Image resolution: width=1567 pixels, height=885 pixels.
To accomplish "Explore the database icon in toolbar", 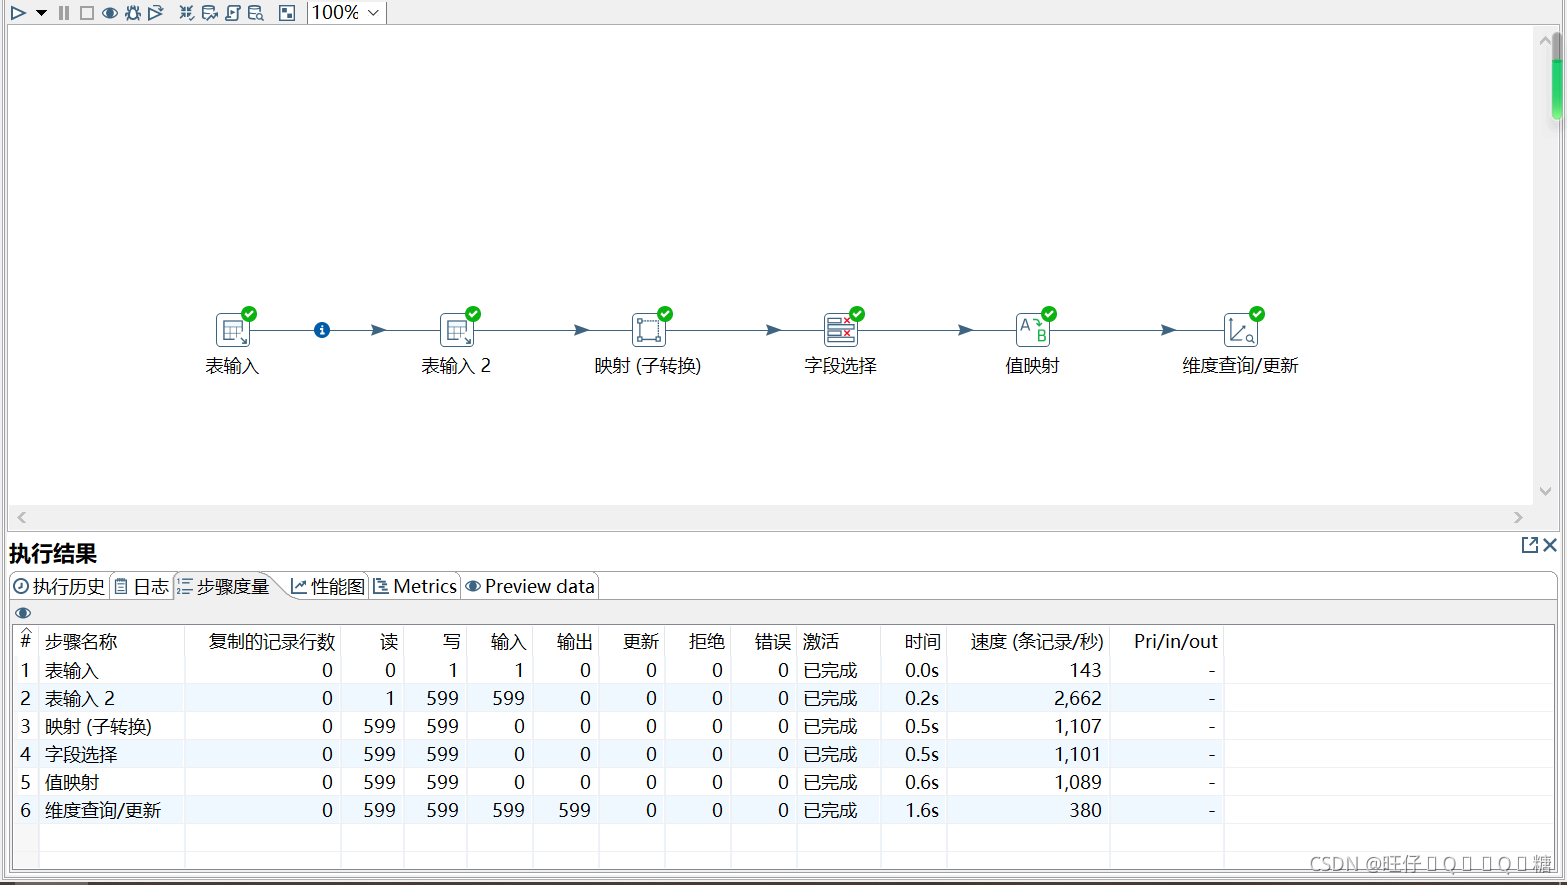I will tap(256, 13).
